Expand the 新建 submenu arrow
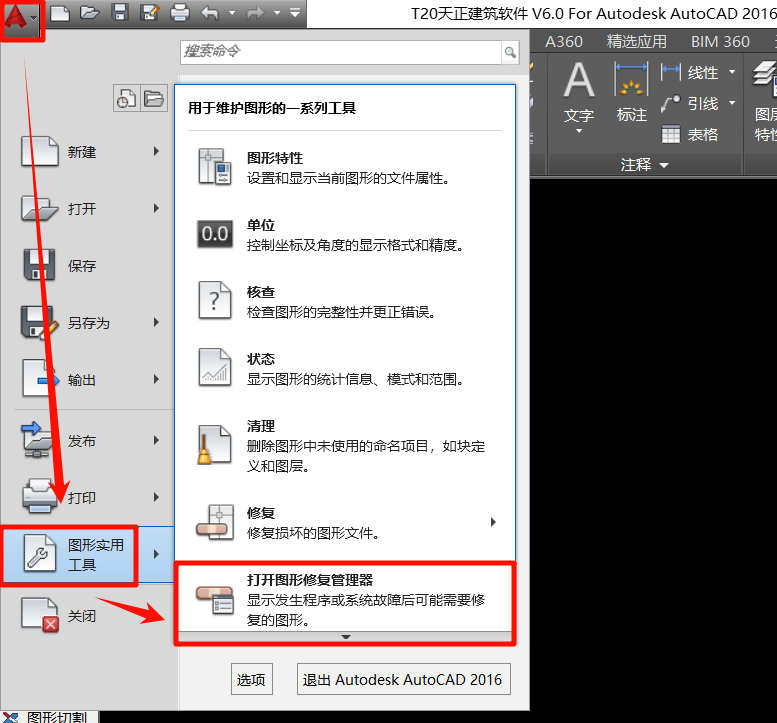Viewport: 777px width, 723px height. click(x=156, y=151)
